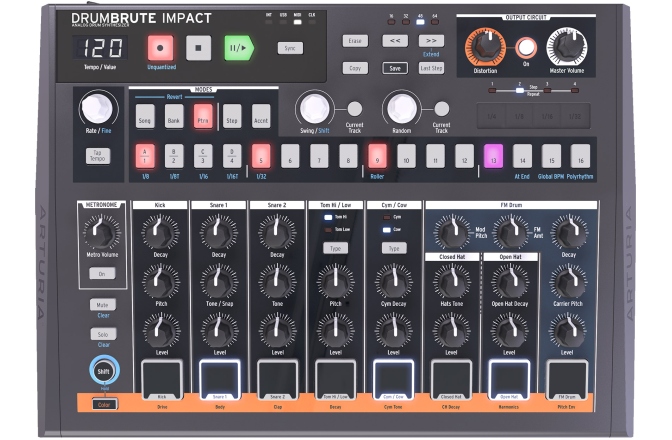Select Step mode

[232, 116]
